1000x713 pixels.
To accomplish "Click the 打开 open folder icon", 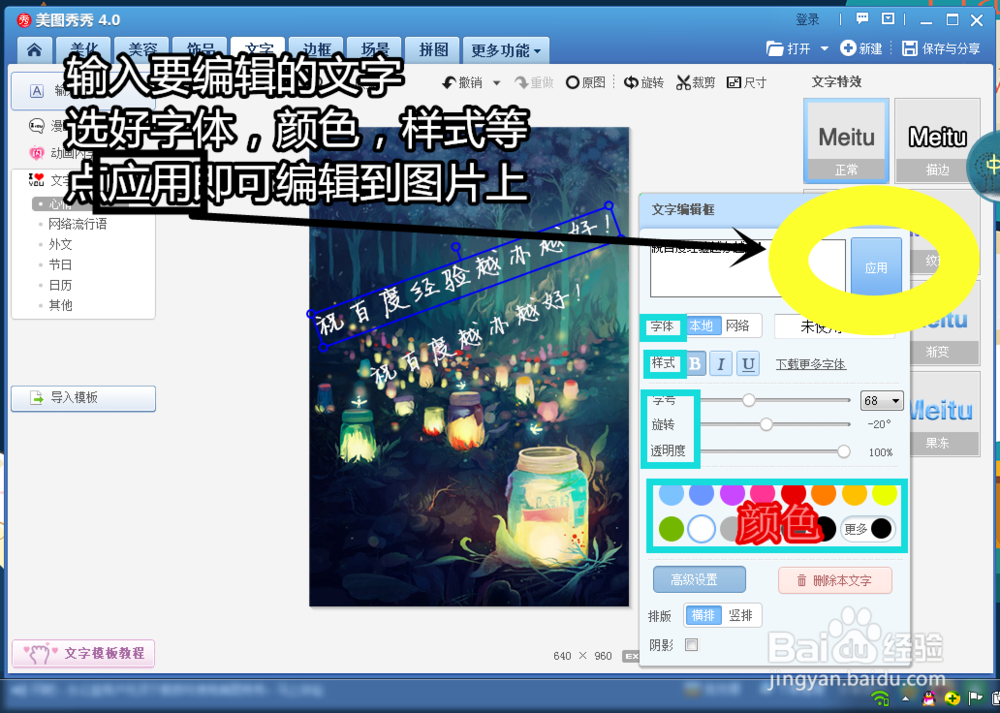I will [x=774, y=48].
